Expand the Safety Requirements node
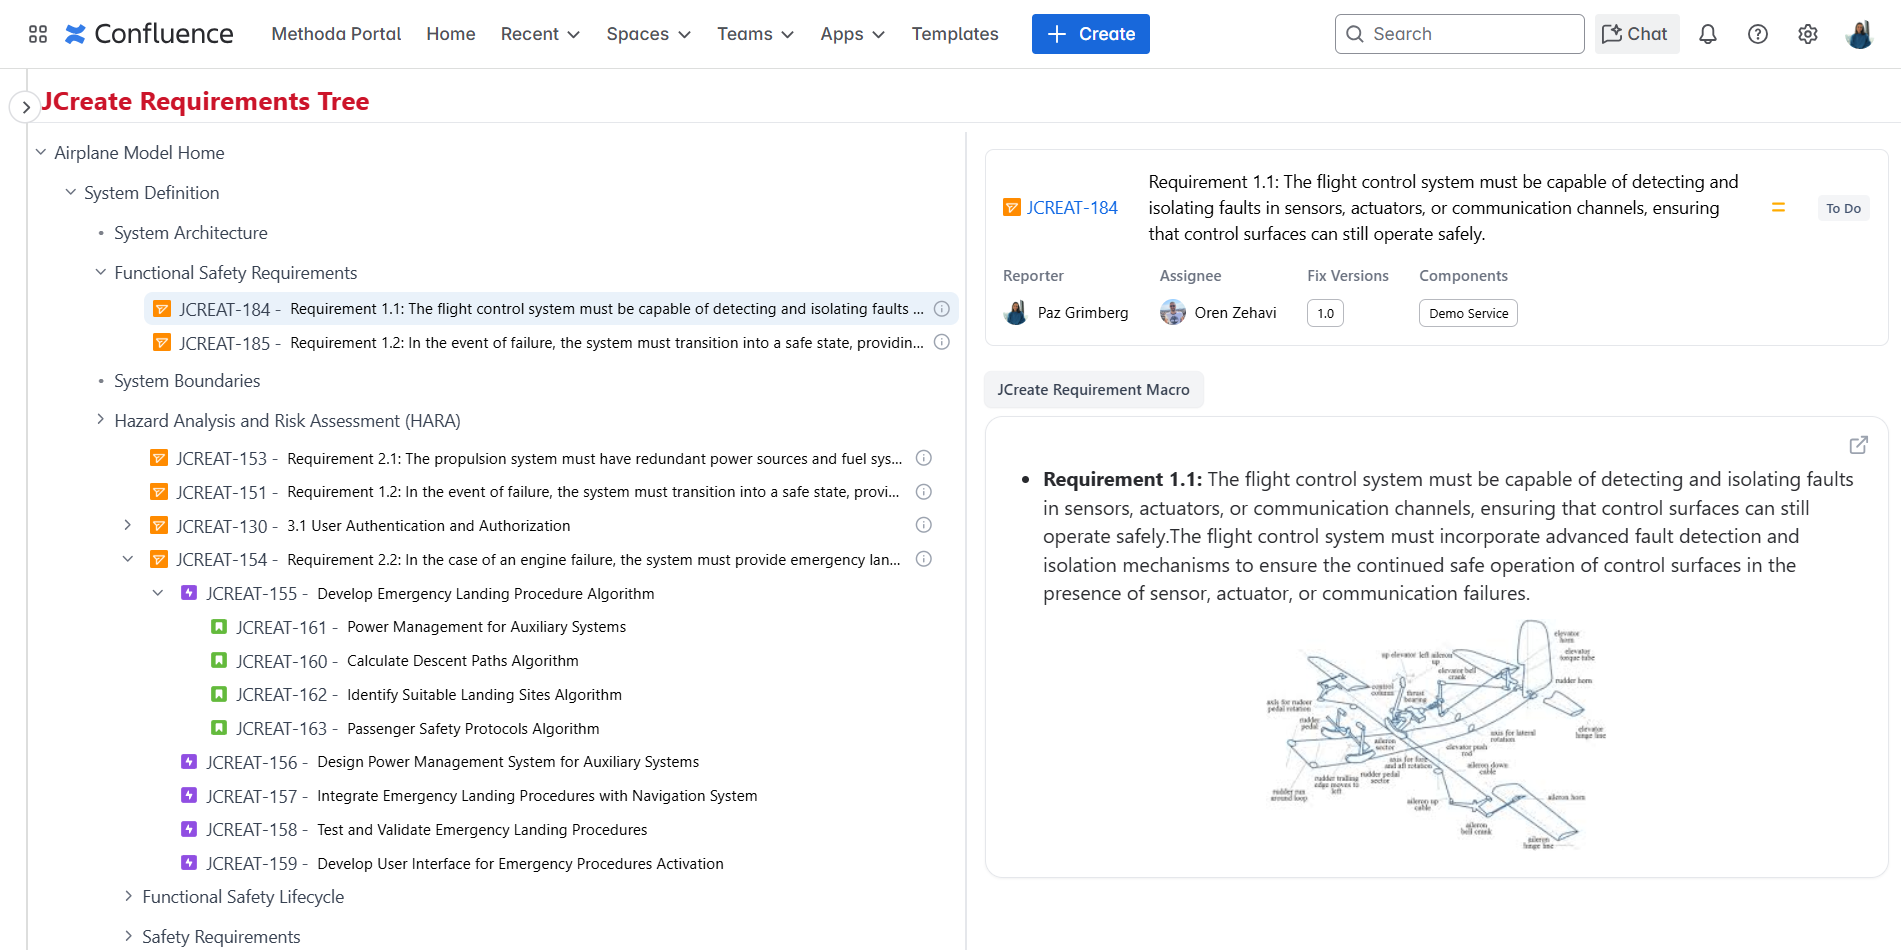Viewport: 1901px width, 950px height. [x=128, y=936]
